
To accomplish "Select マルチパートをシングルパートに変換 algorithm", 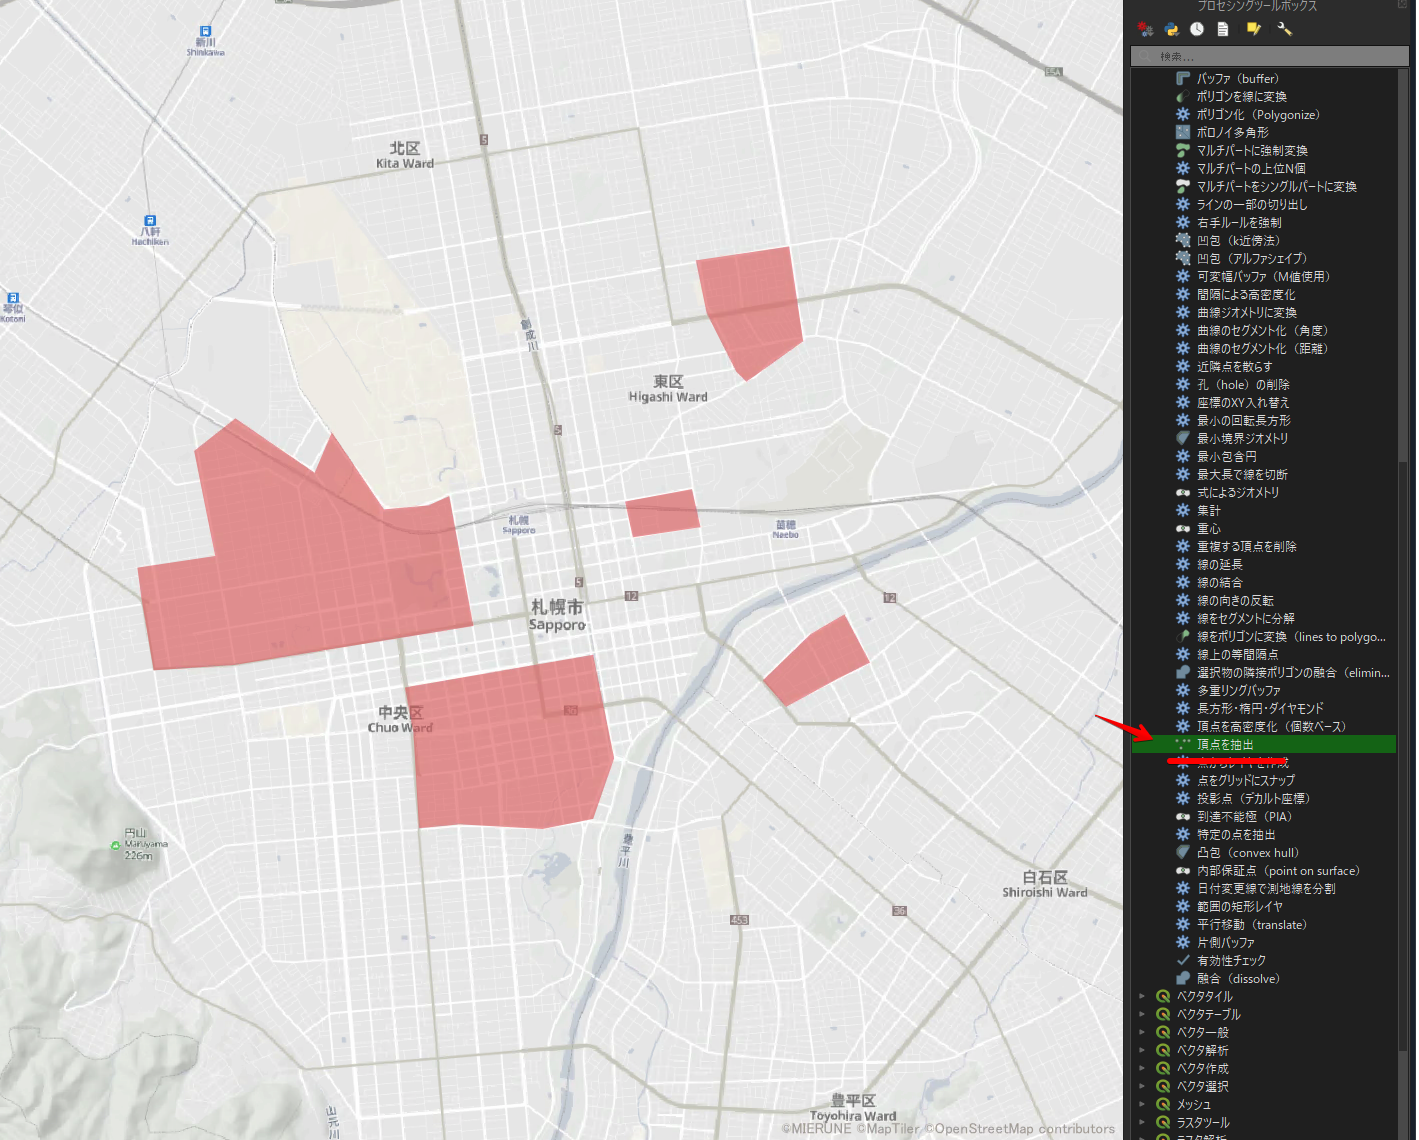I will [x=1277, y=187].
